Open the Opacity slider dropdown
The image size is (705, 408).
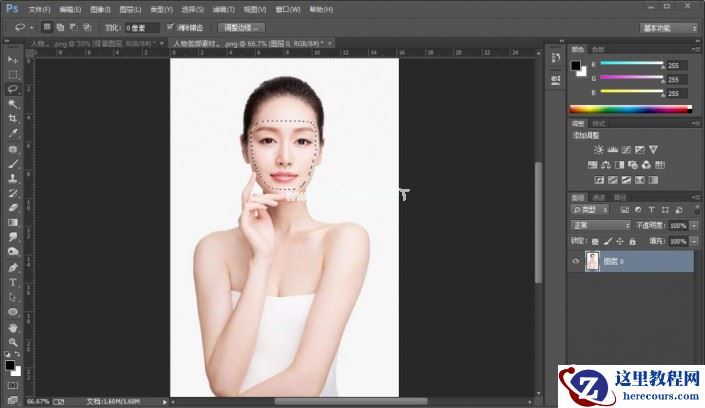695,225
